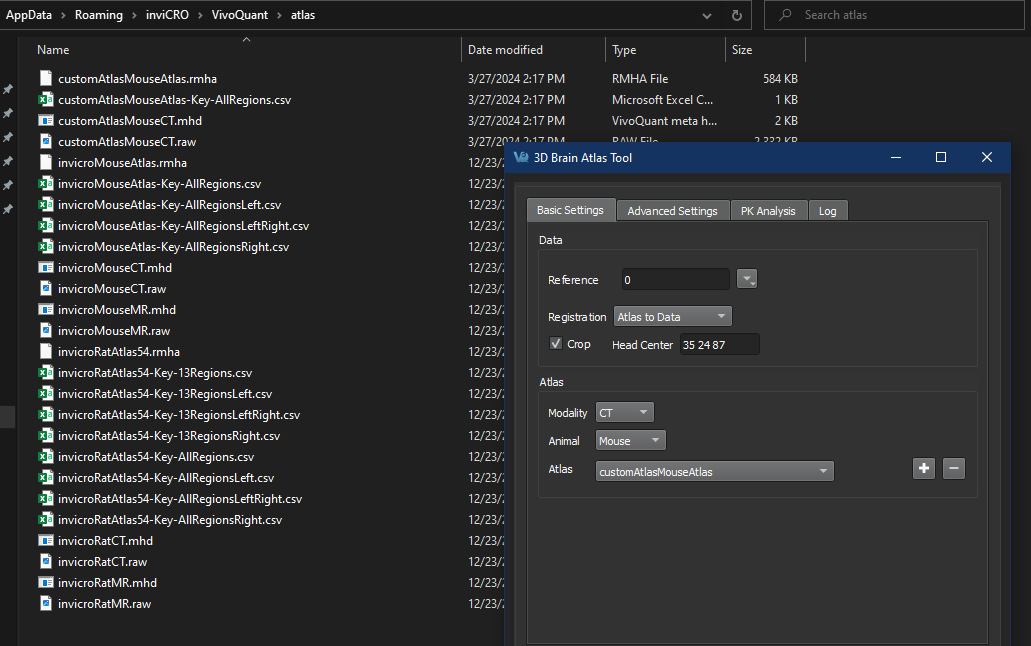Open the Atlas dropdown showing customAtlasMouseAtlas
1031x646 pixels.
coord(714,470)
